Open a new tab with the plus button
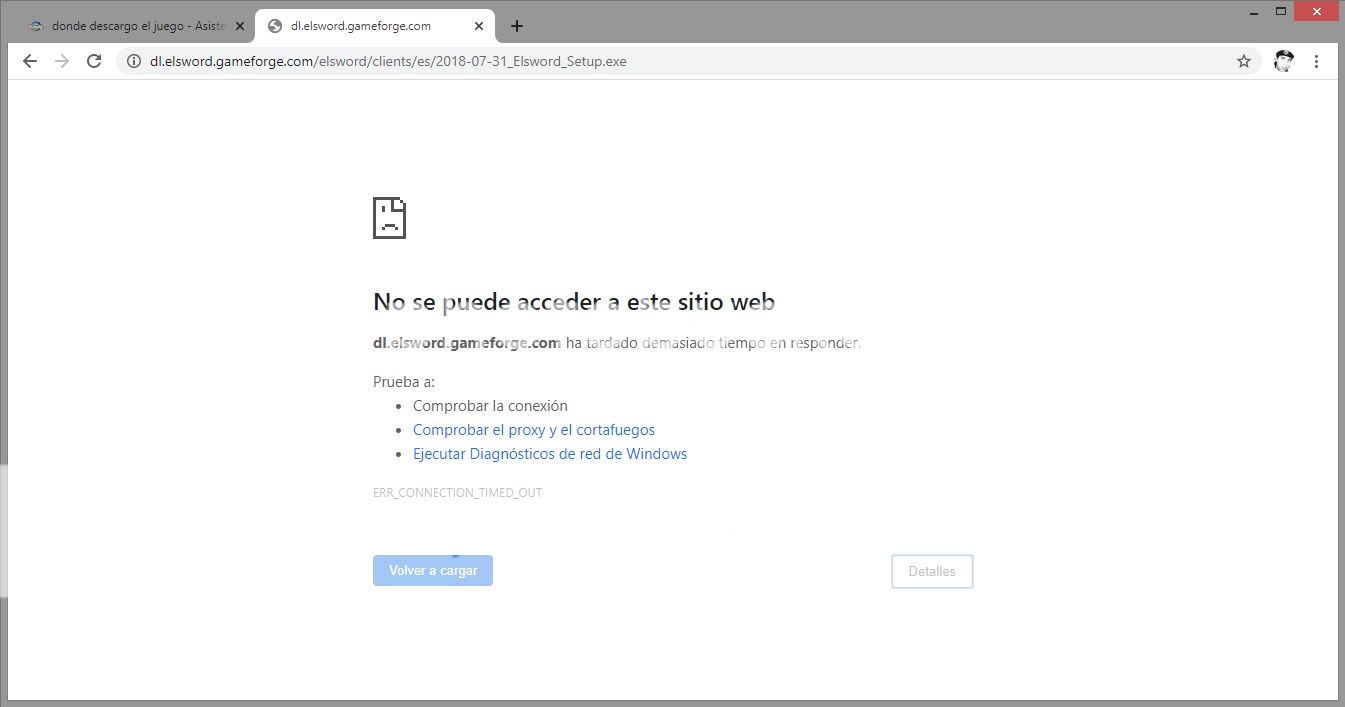Screen dimensions: 1345x707 coord(517,26)
